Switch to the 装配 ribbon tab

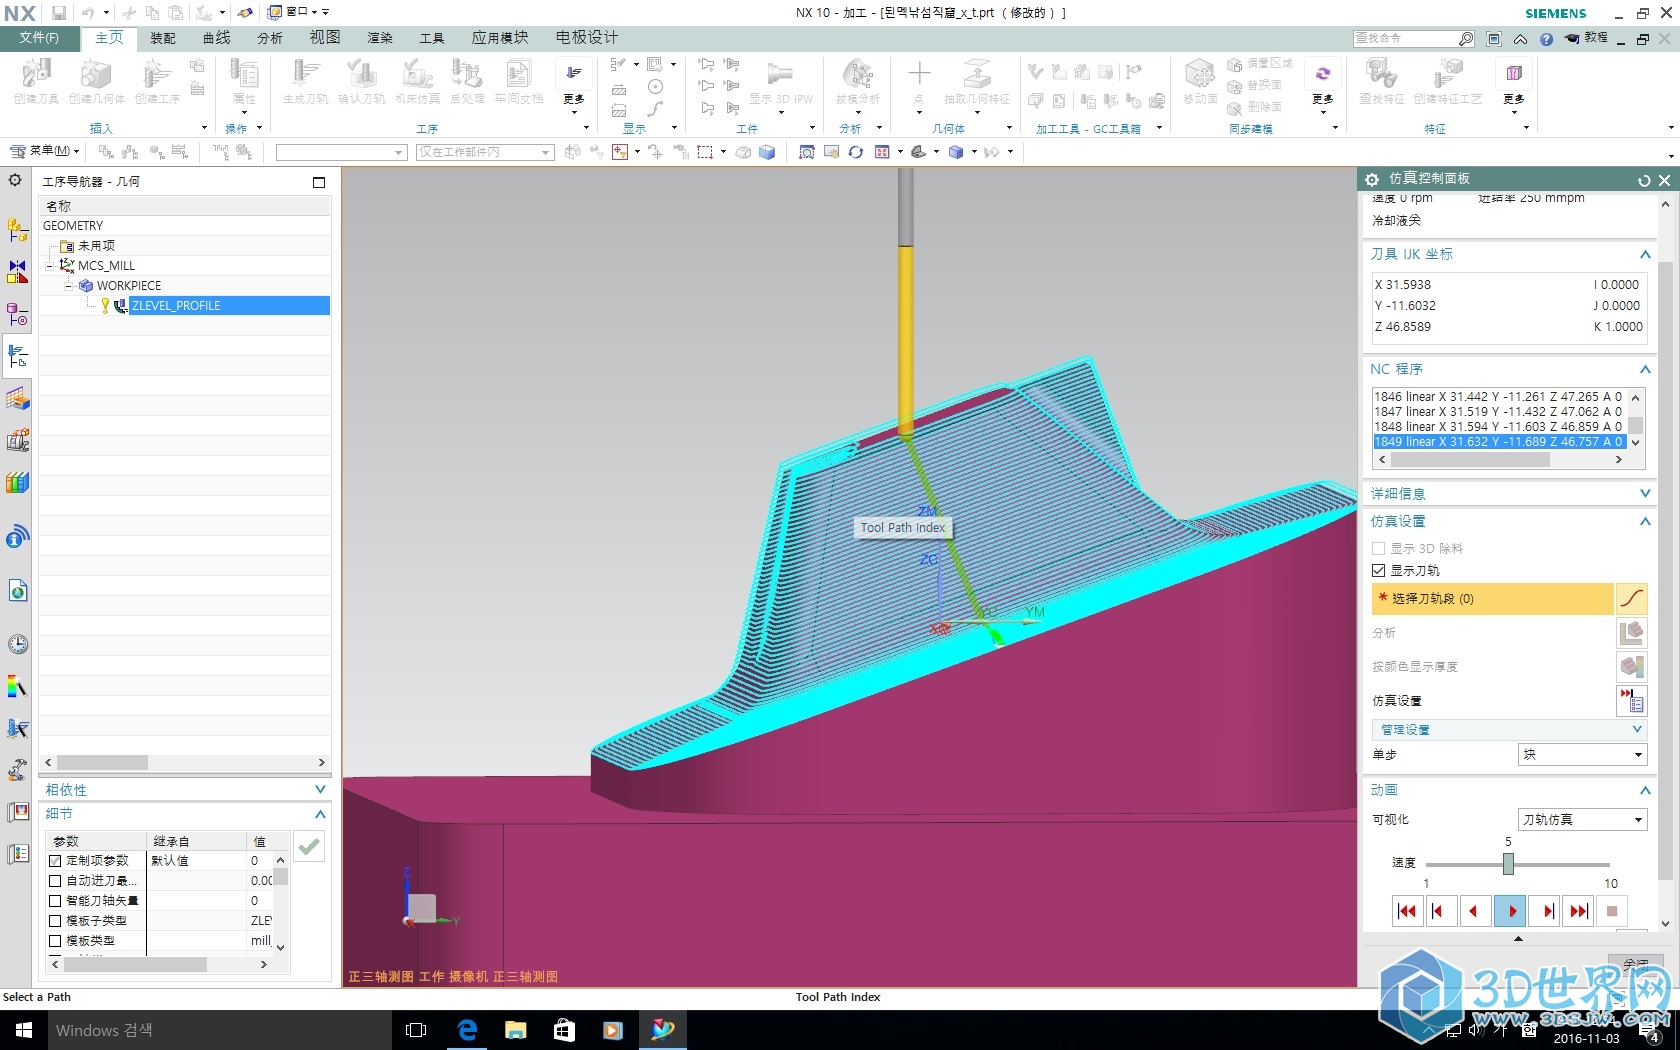163,38
